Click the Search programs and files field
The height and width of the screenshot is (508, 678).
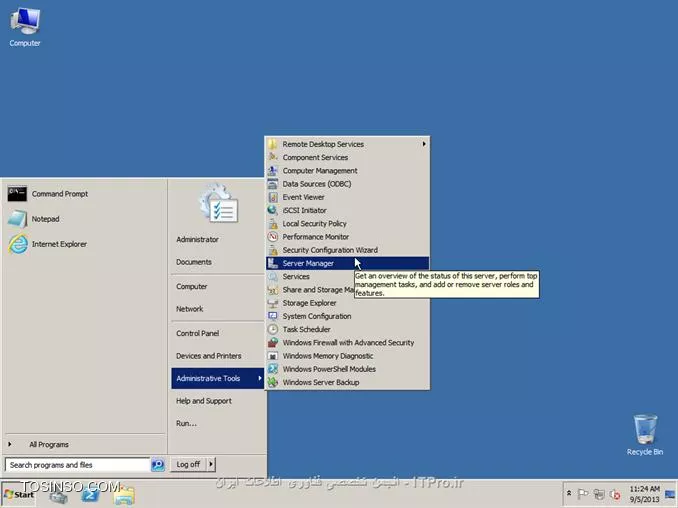click(78, 465)
